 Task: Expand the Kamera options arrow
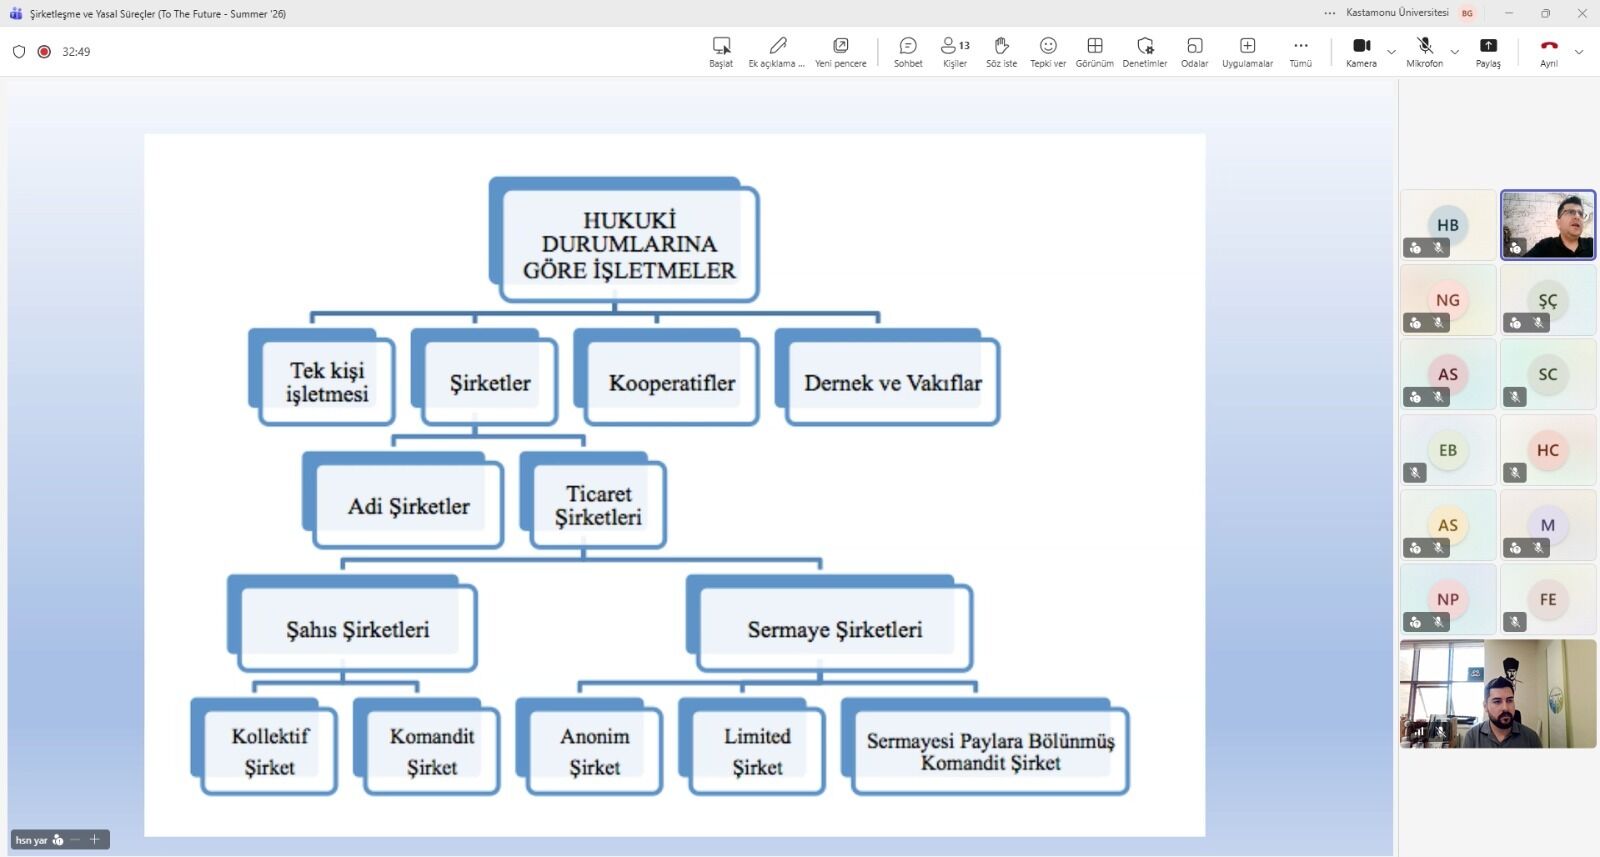coord(1391,52)
